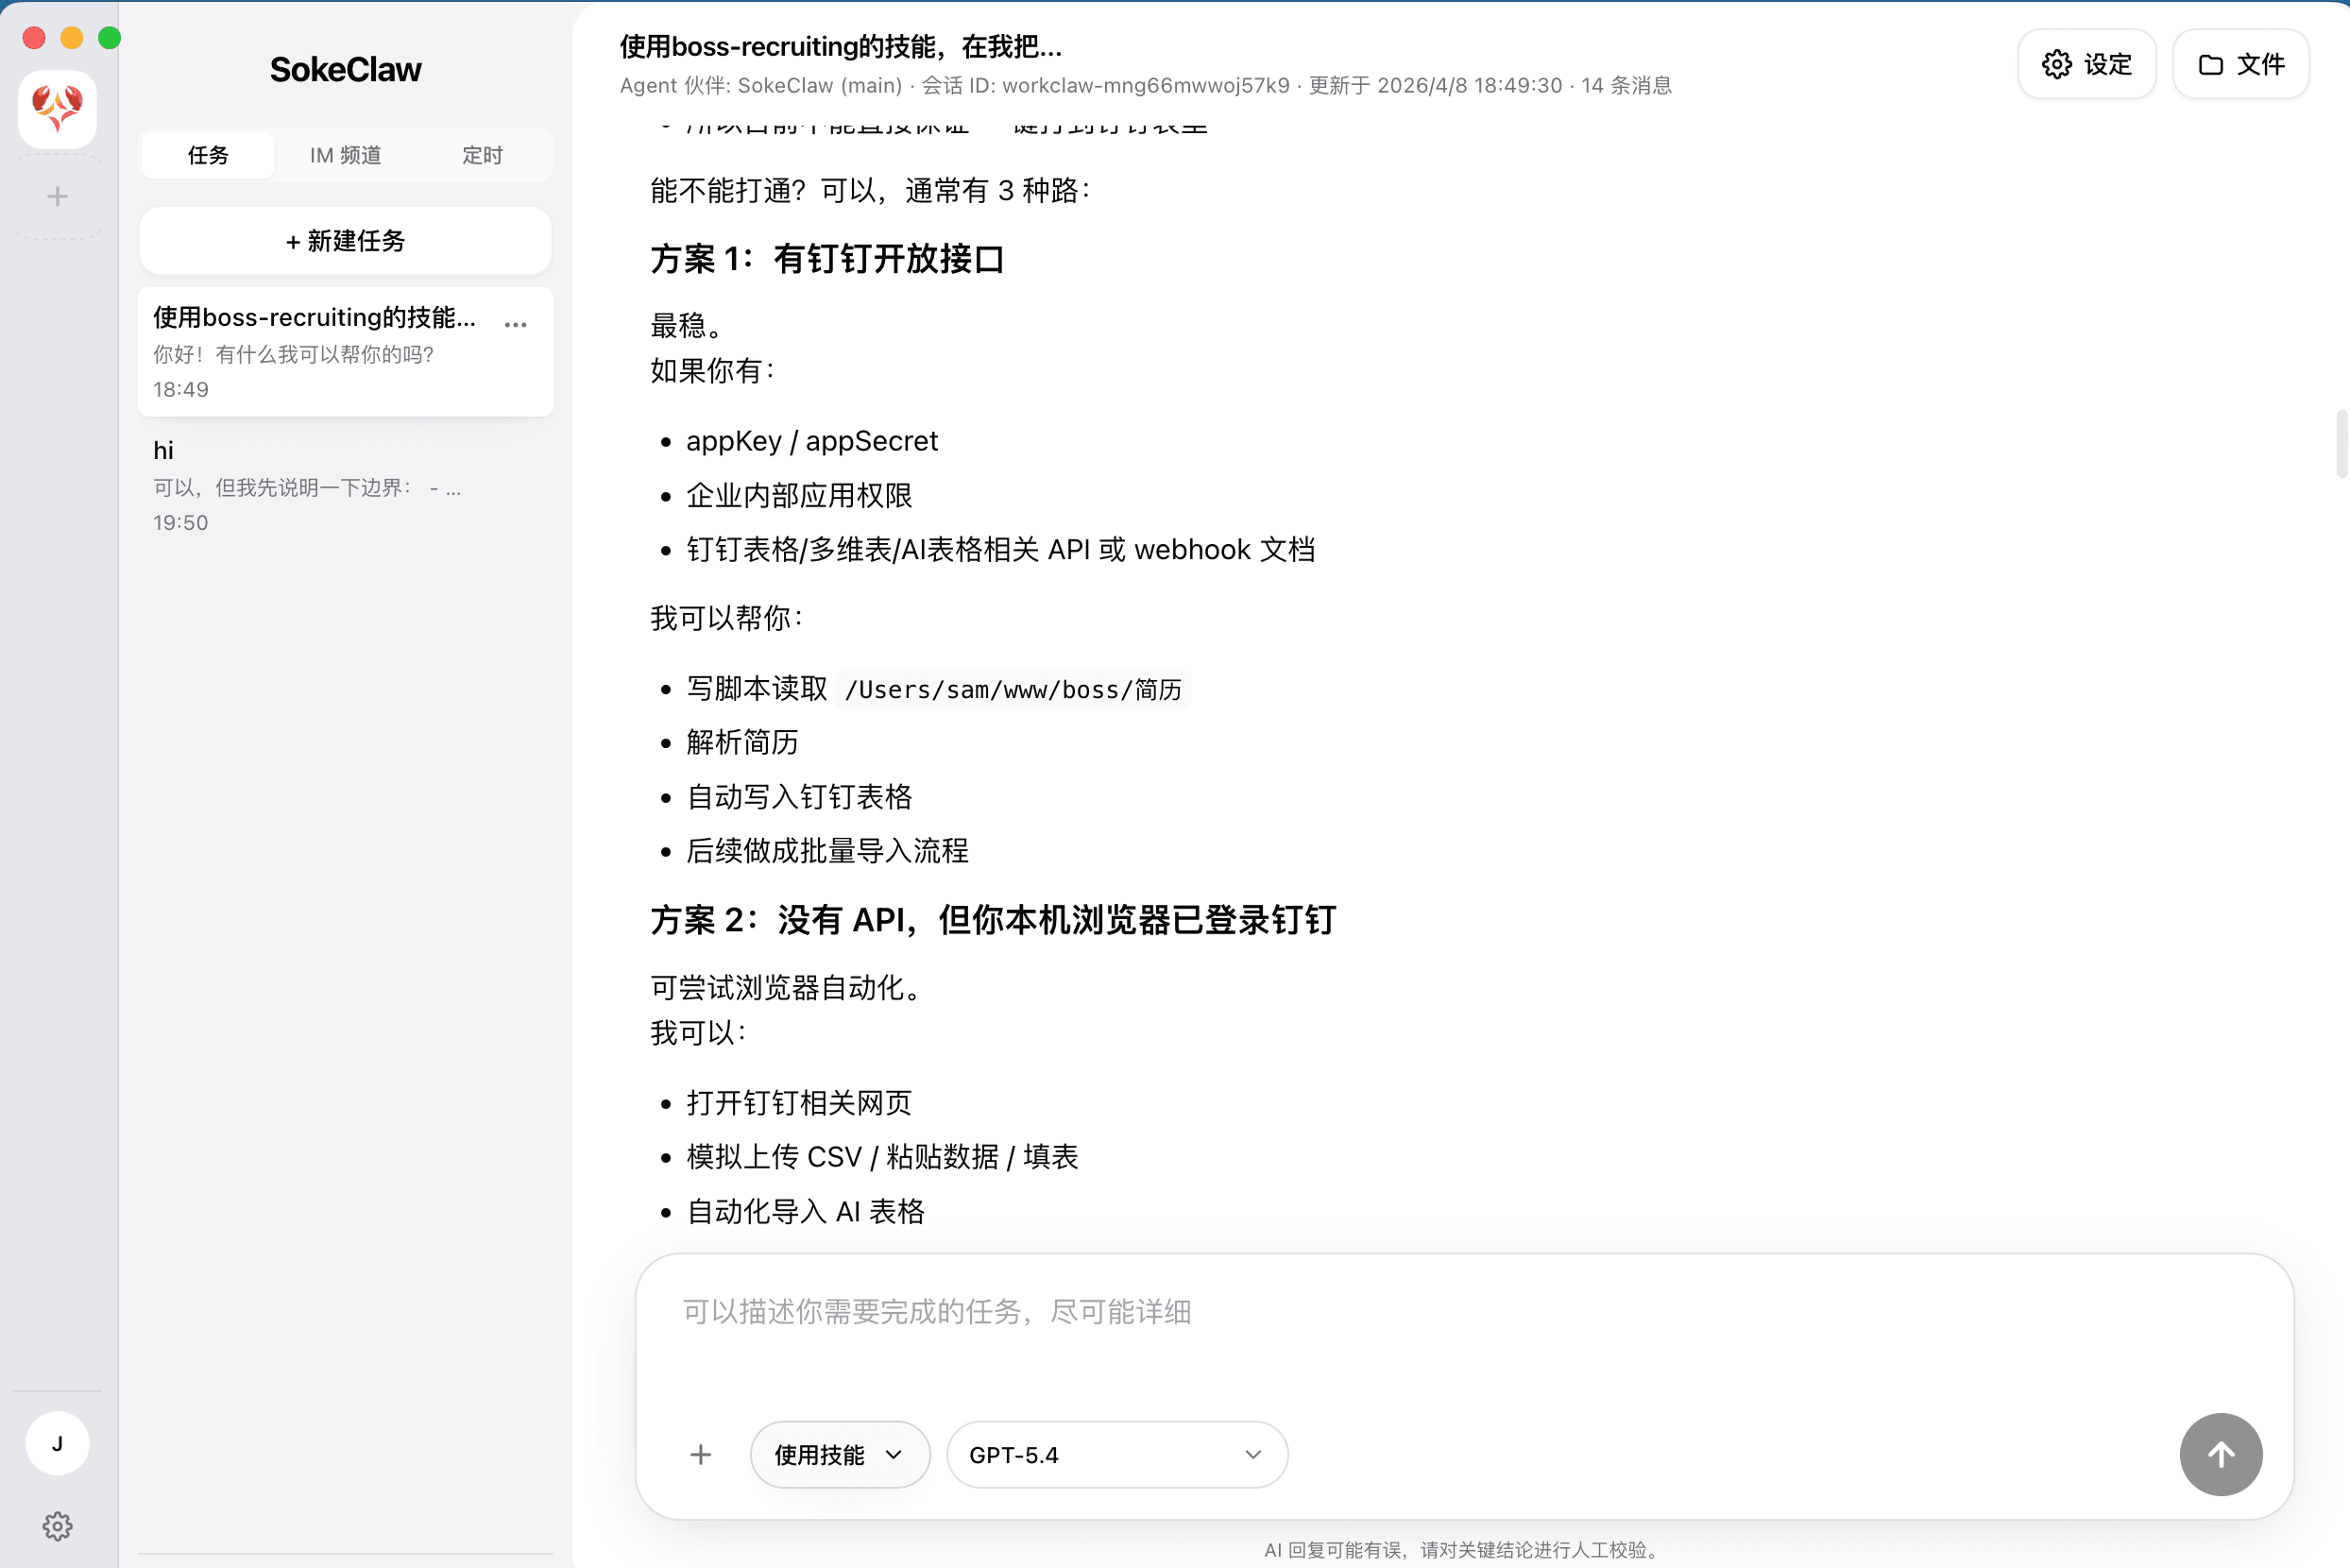The image size is (2350, 1568).
Task: Select the 任务 tab
Action: coord(207,155)
